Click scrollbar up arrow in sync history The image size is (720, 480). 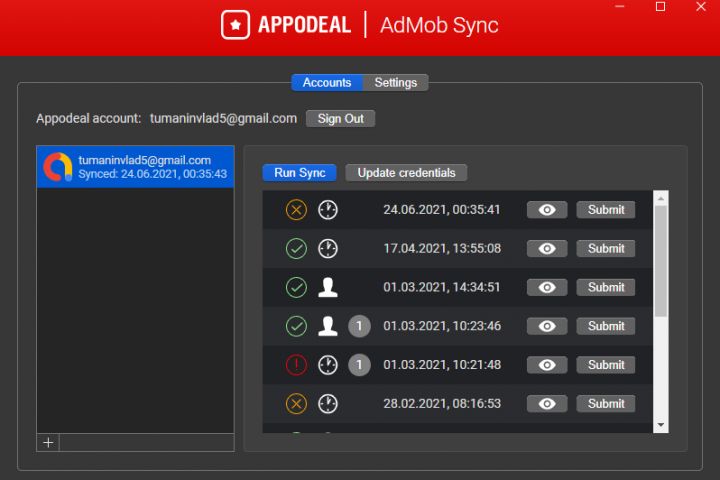[661, 198]
